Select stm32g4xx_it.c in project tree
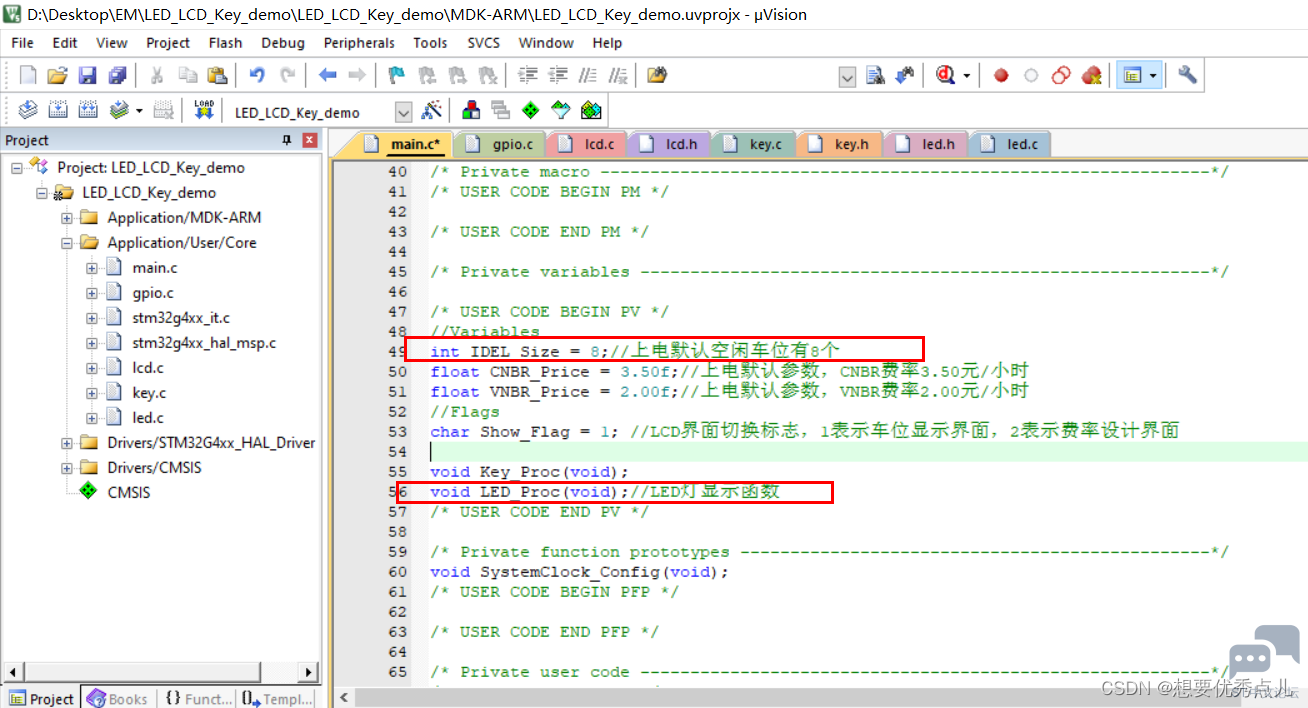Viewport: 1308px width, 708px height. click(x=181, y=318)
